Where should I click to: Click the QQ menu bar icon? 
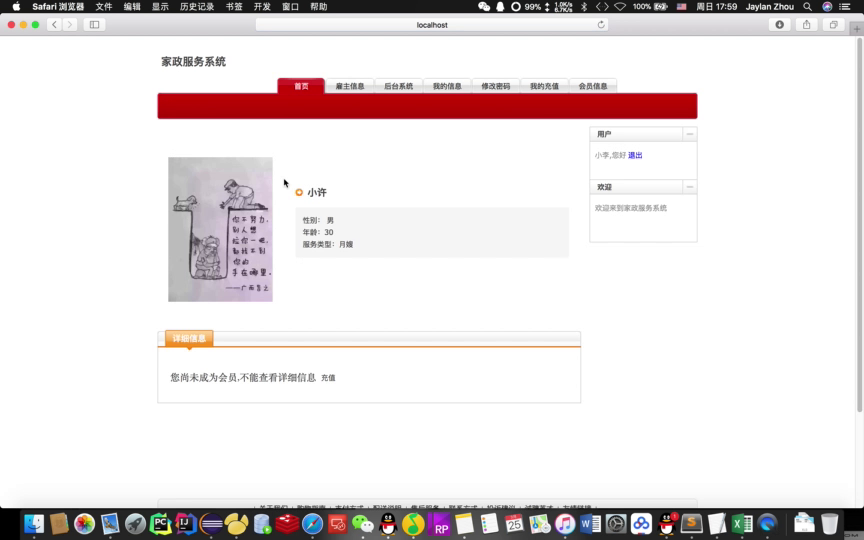[500, 7]
